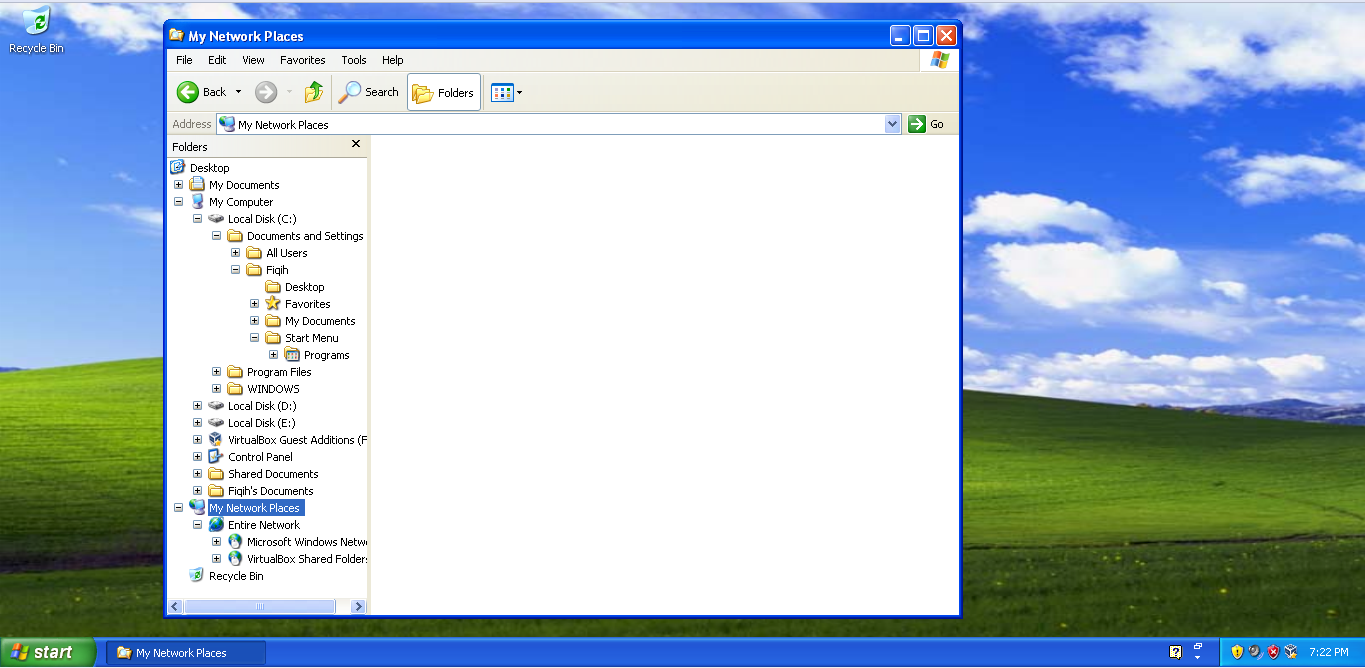This screenshot has height=668, width=1365.
Task: Select Fiqih's Documents folder icon
Action: [x=216, y=491]
